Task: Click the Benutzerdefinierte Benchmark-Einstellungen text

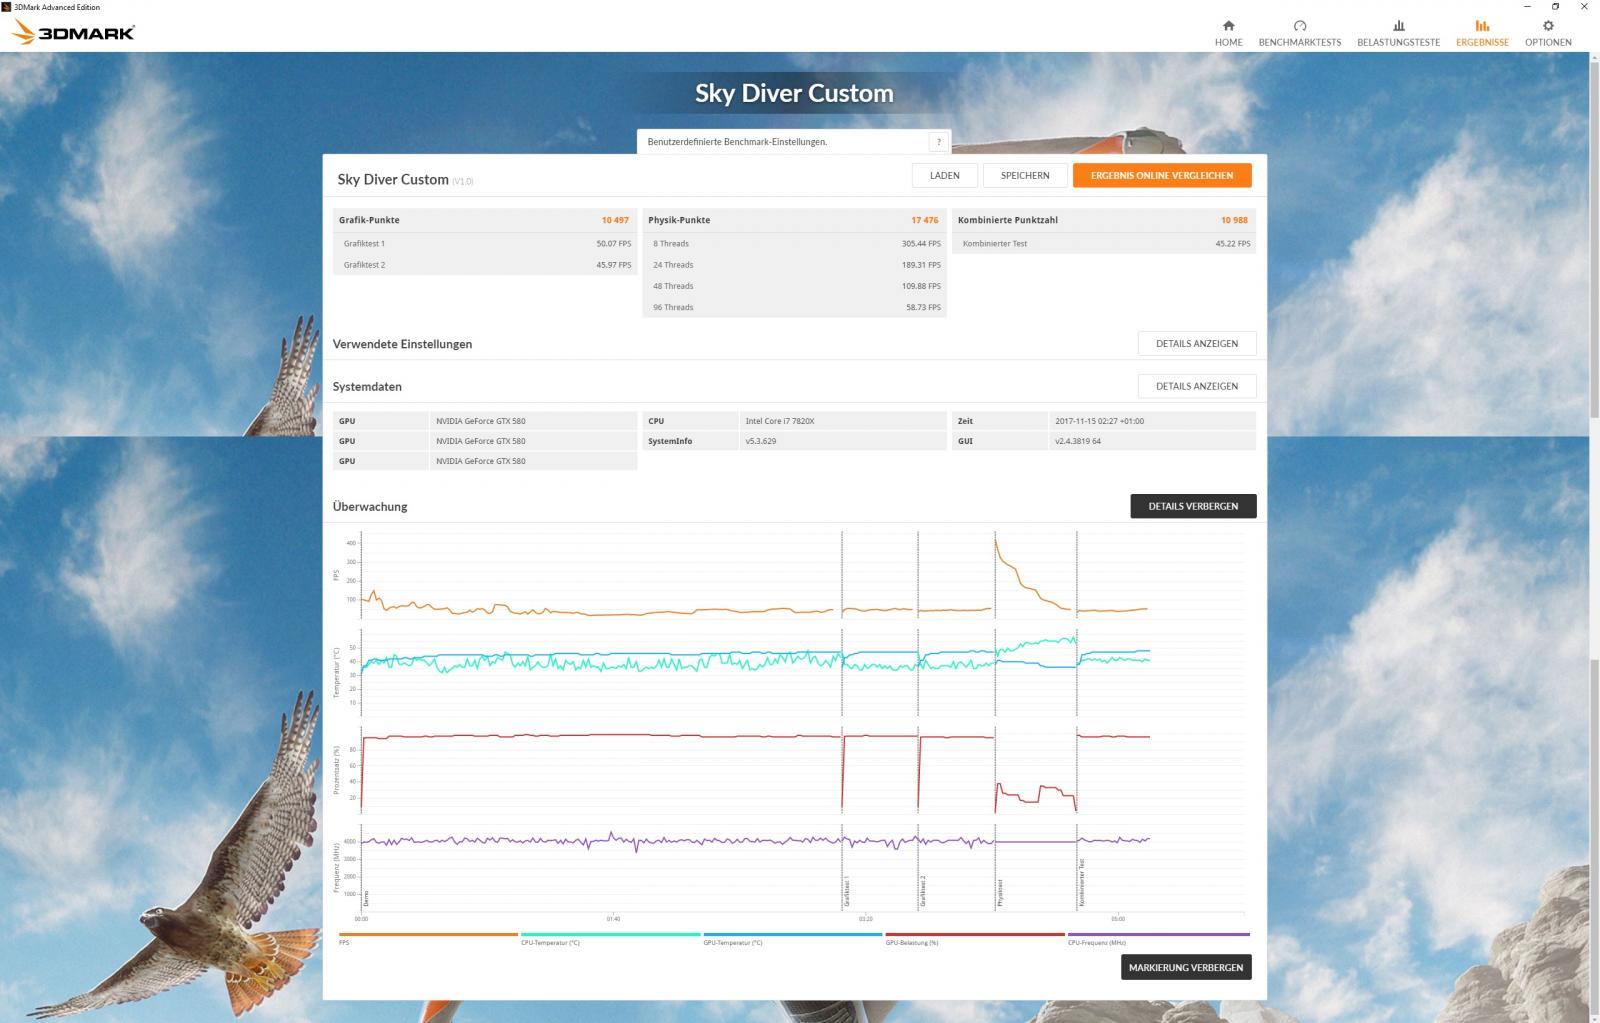Action: pyautogui.click(x=737, y=142)
